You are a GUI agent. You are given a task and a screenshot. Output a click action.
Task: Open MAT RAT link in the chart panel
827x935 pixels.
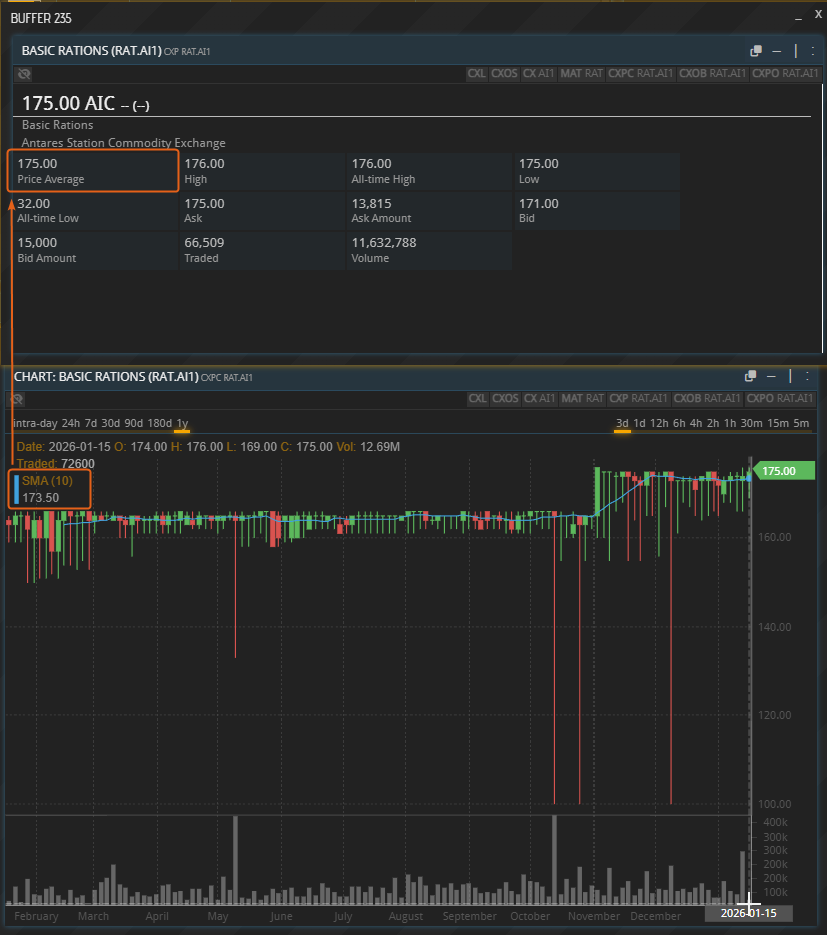(581, 399)
